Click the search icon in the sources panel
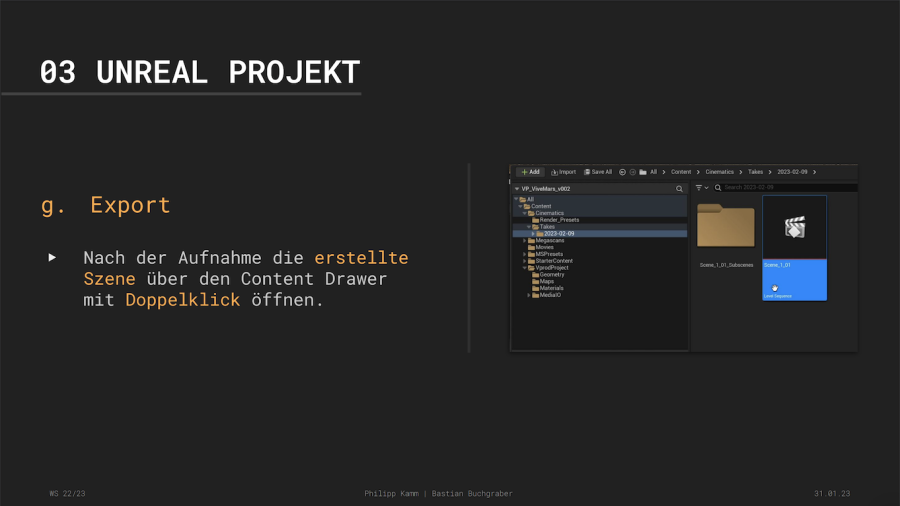This screenshot has height=506, width=900. [x=679, y=188]
